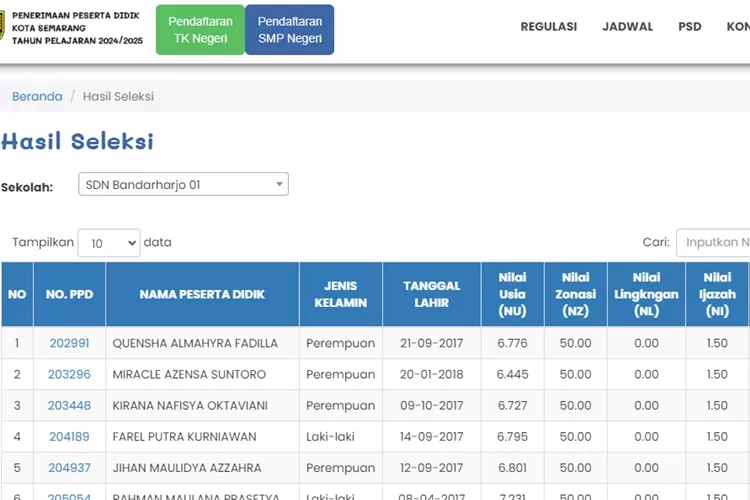Sort by the NO column header

[x=17, y=294]
